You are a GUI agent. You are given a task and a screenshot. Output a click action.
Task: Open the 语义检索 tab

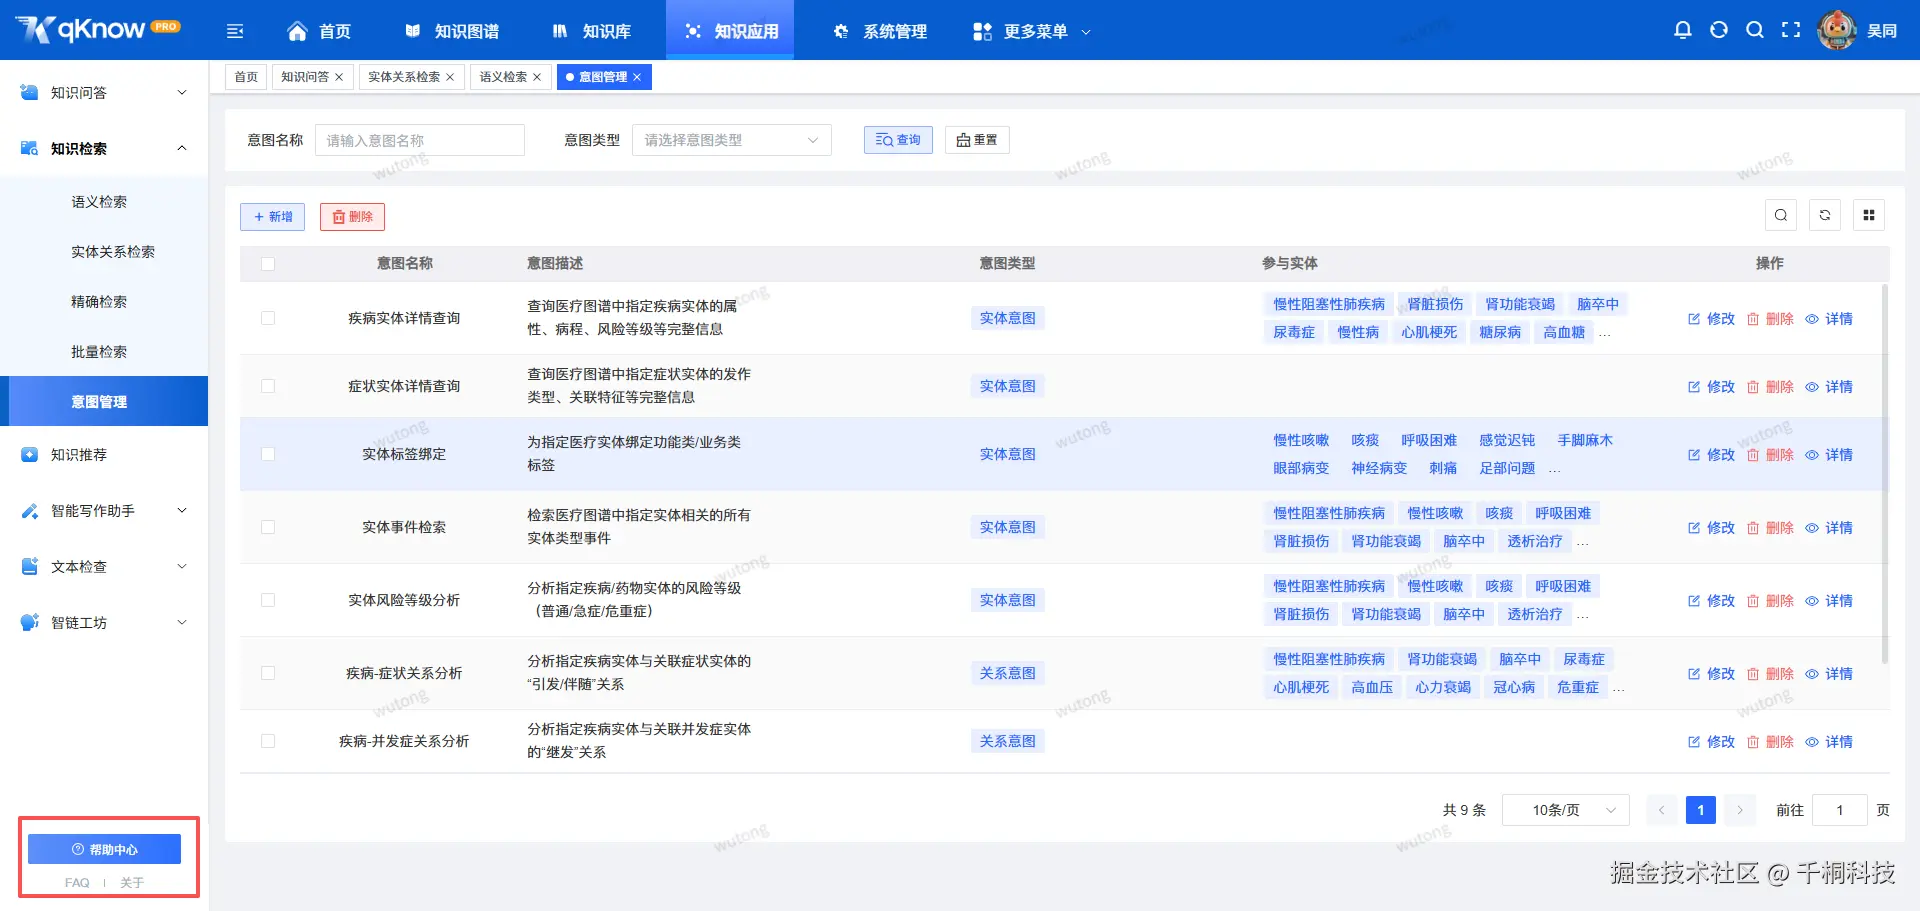pyautogui.click(x=503, y=77)
